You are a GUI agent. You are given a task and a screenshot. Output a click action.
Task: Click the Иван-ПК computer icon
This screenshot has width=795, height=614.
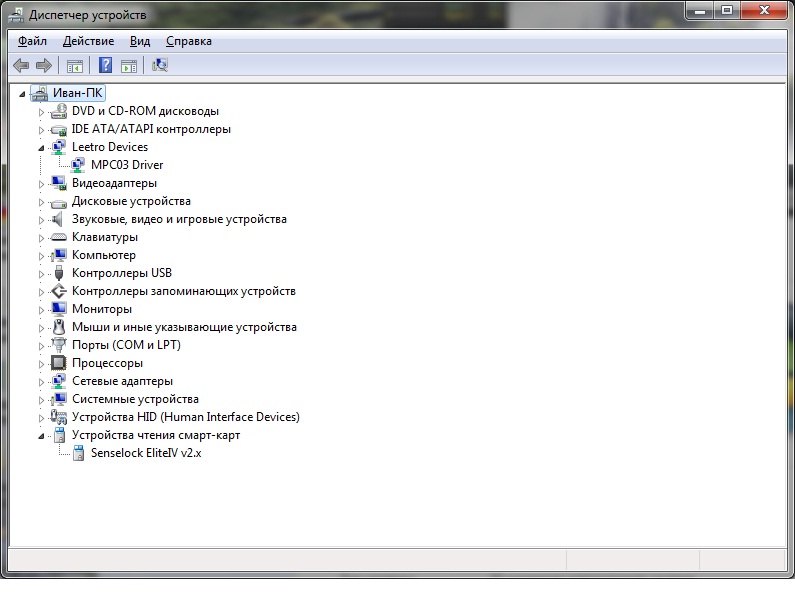[40, 93]
